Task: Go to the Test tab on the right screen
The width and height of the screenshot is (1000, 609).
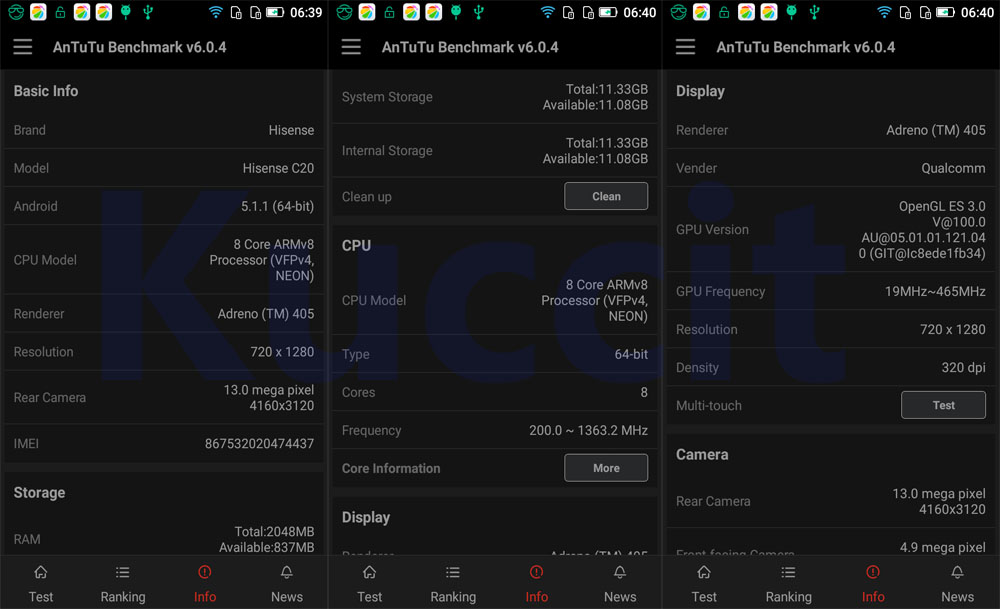Action: (704, 583)
